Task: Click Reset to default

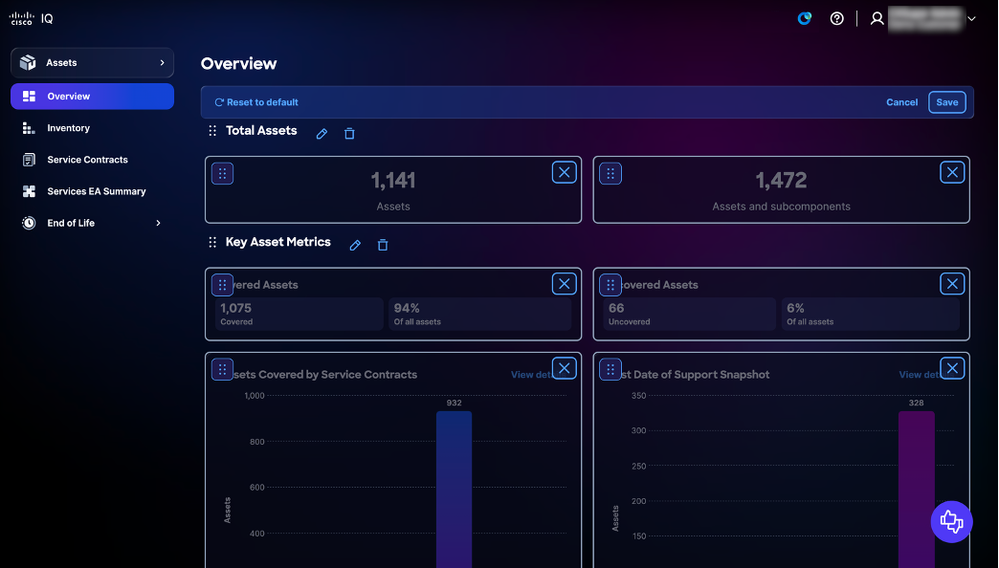Action: tap(256, 102)
